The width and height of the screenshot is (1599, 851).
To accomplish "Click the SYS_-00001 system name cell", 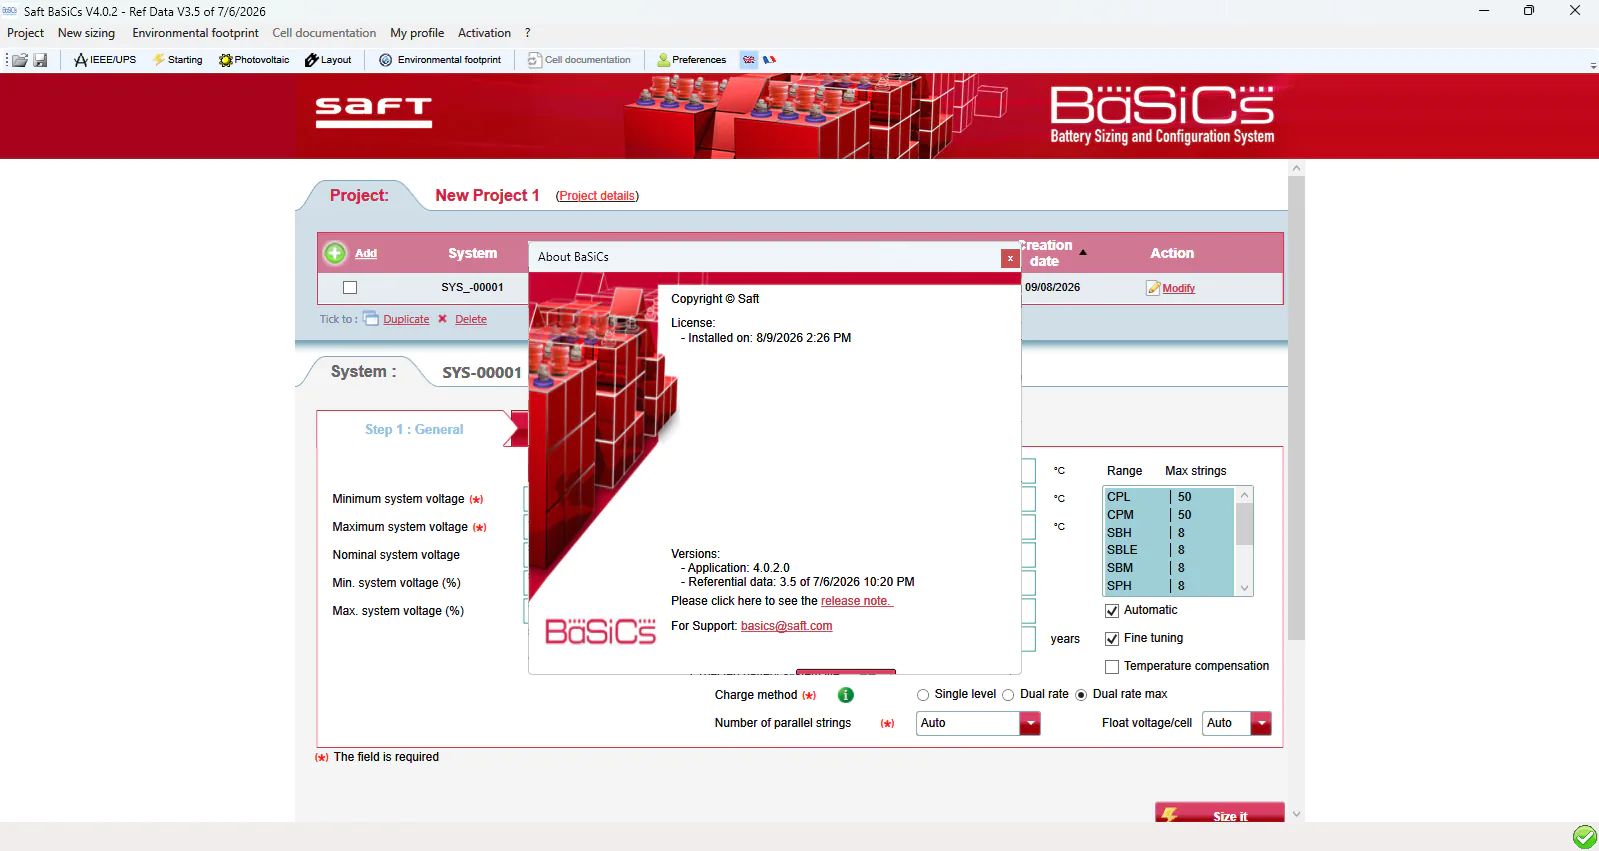I will (472, 287).
